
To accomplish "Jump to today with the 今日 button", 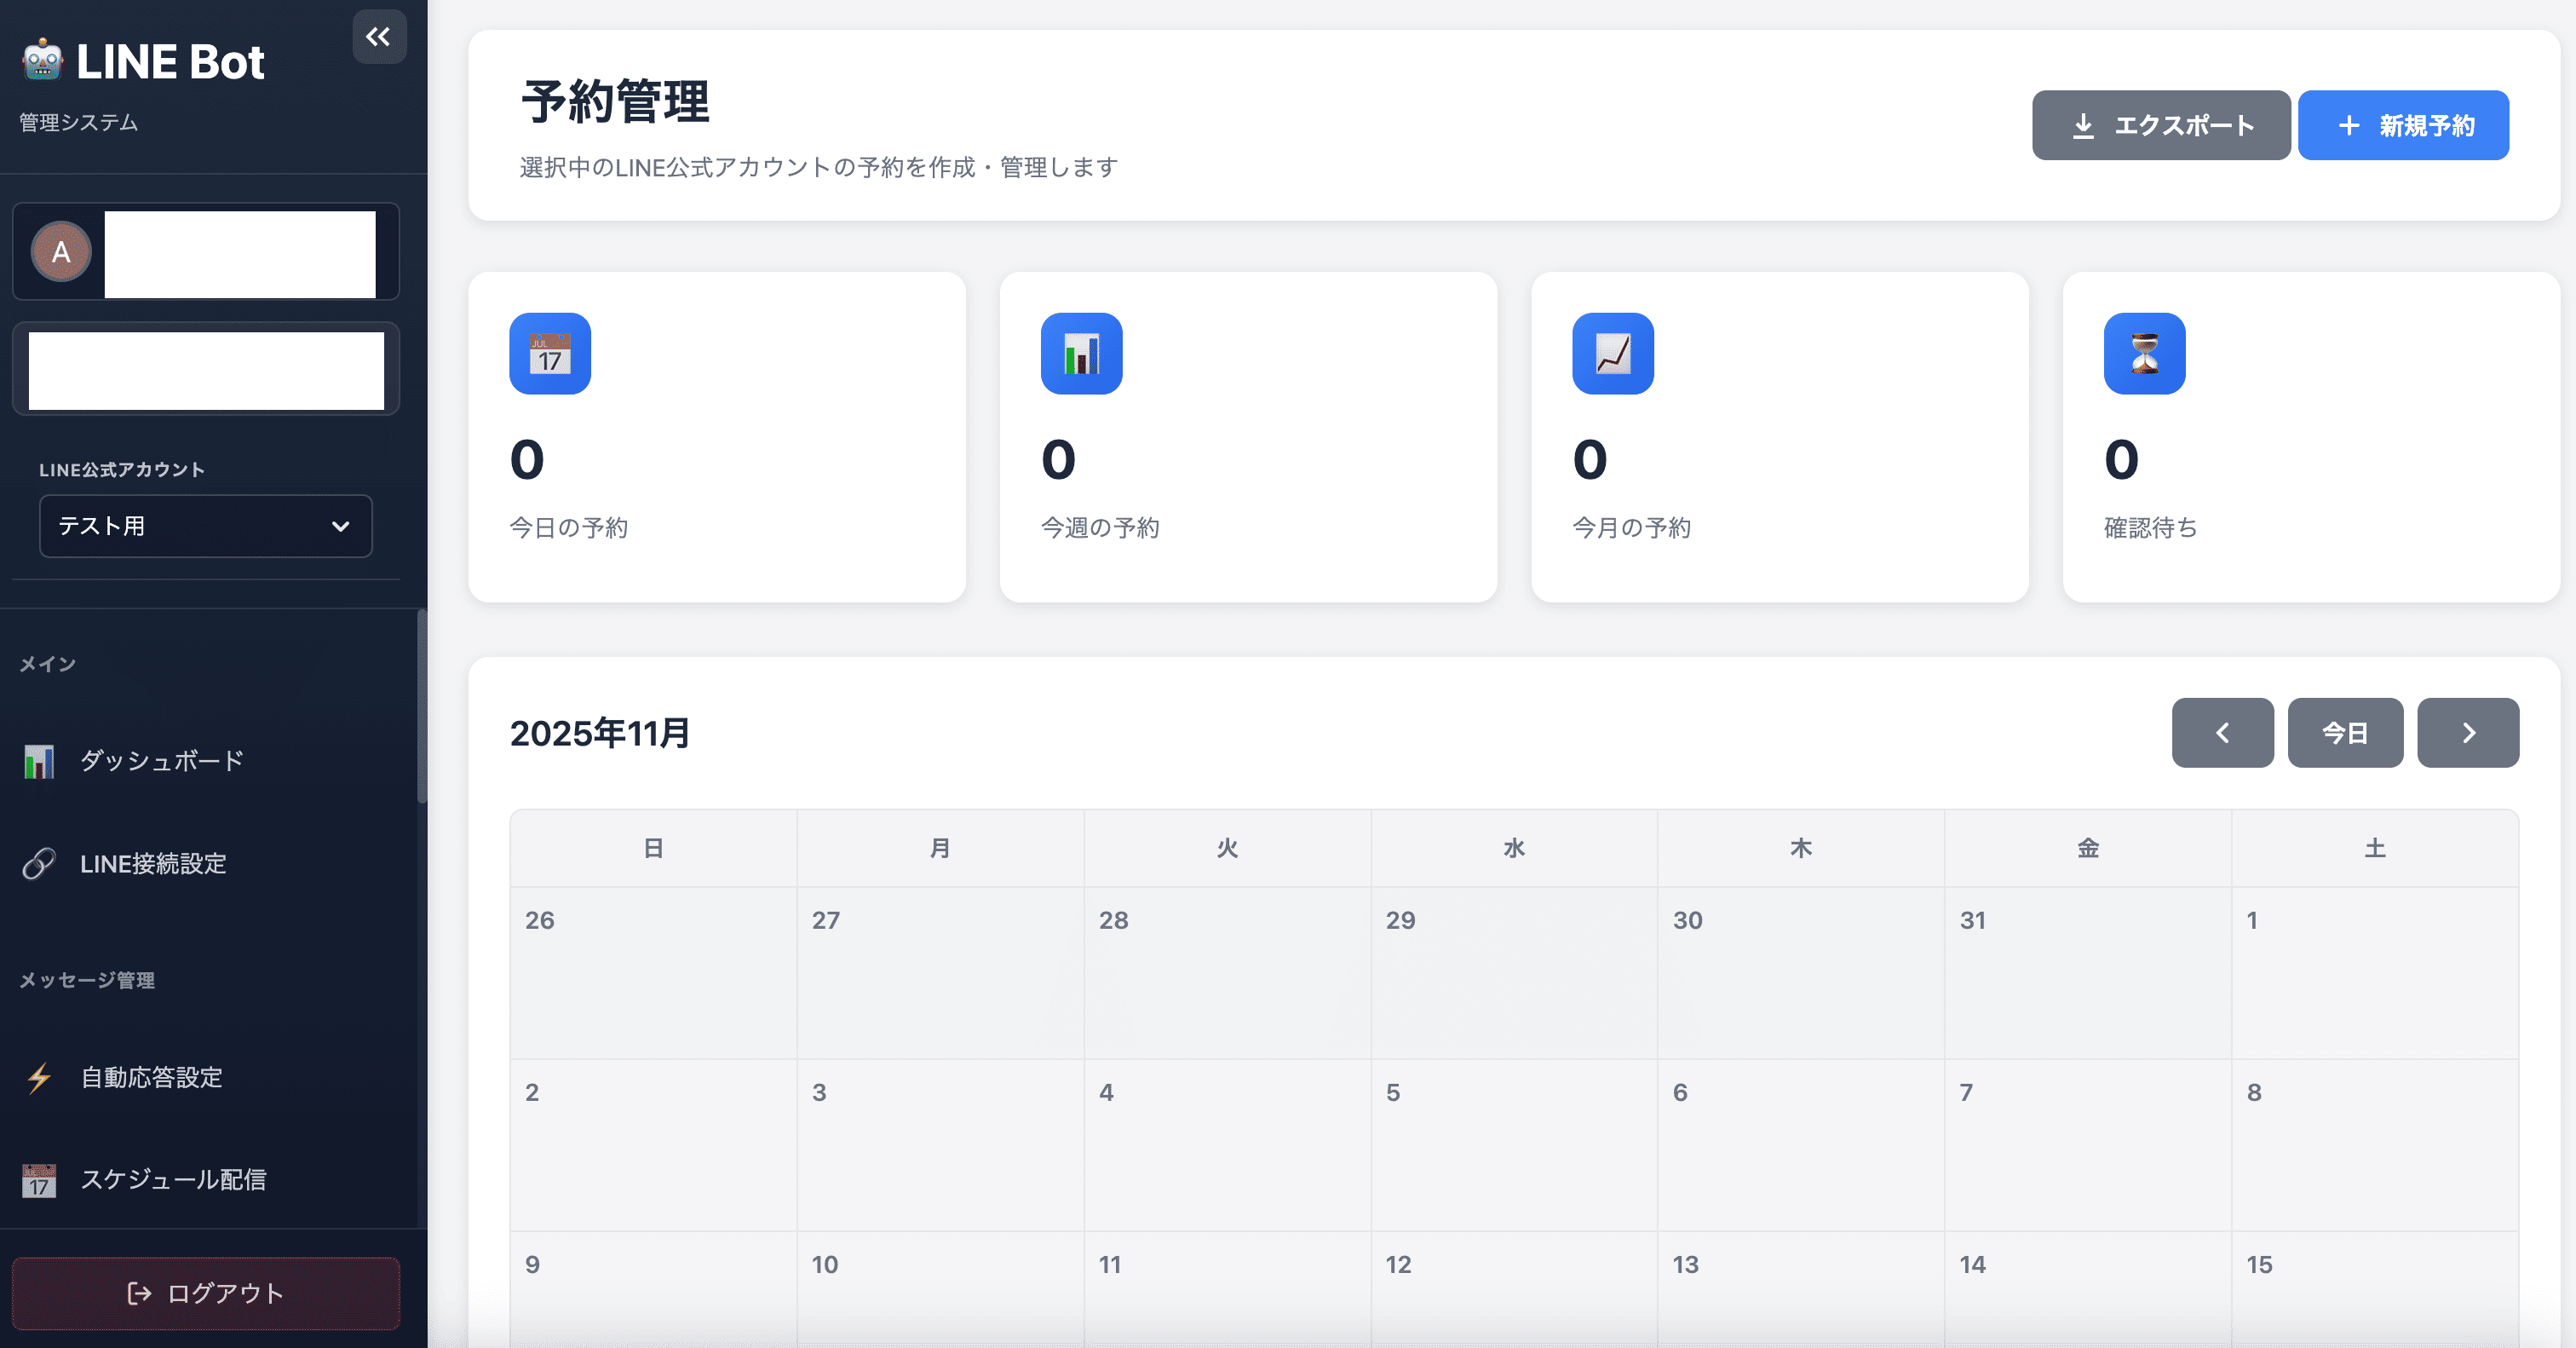I will pos(2345,733).
